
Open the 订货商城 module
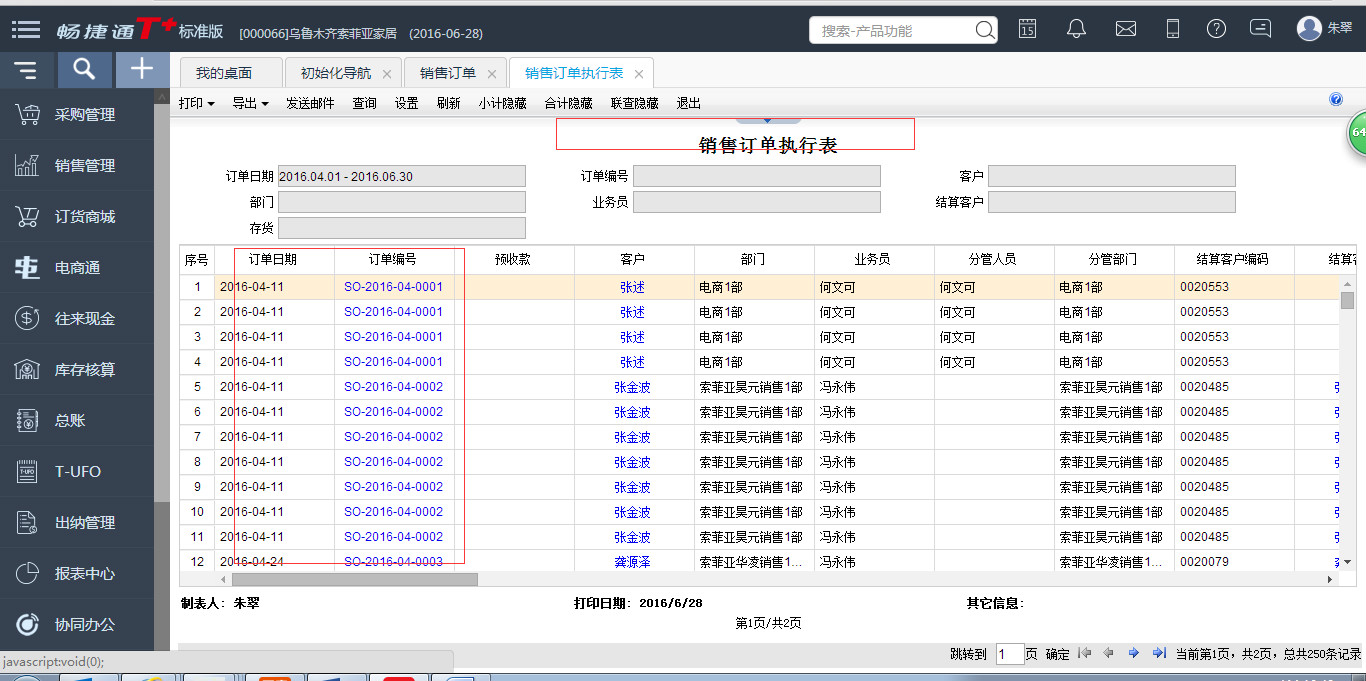pyautogui.click(x=77, y=217)
